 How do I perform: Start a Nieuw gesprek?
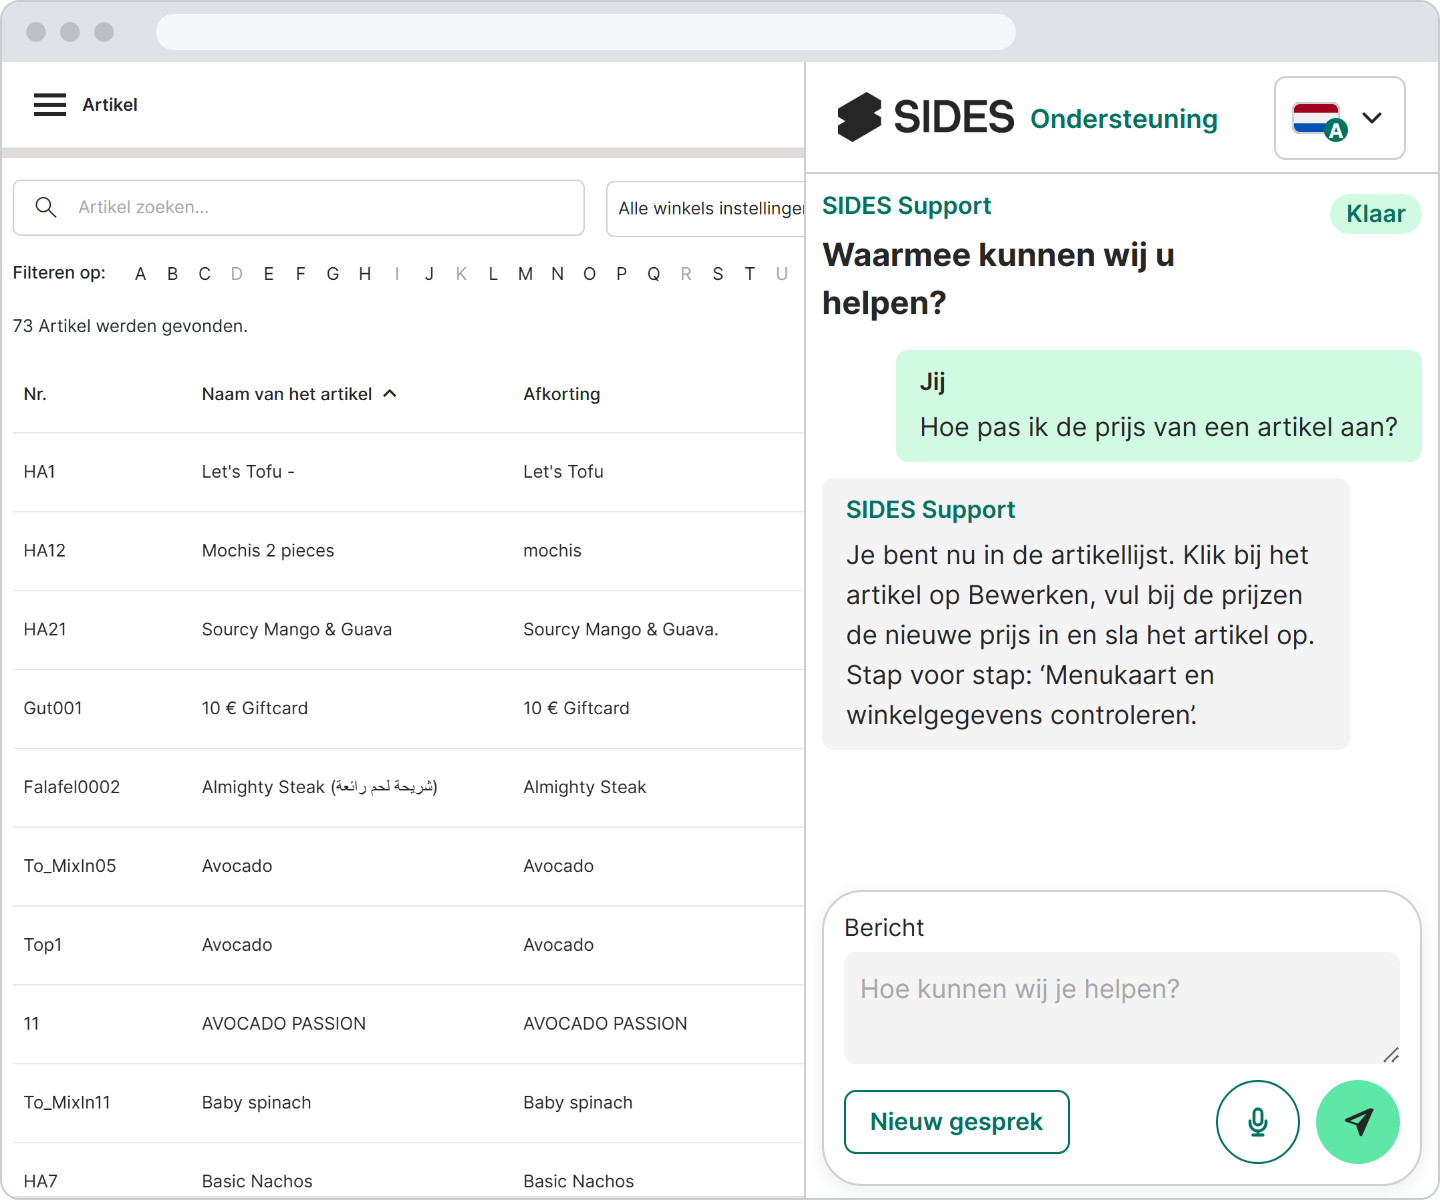(x=957, y=1122)
